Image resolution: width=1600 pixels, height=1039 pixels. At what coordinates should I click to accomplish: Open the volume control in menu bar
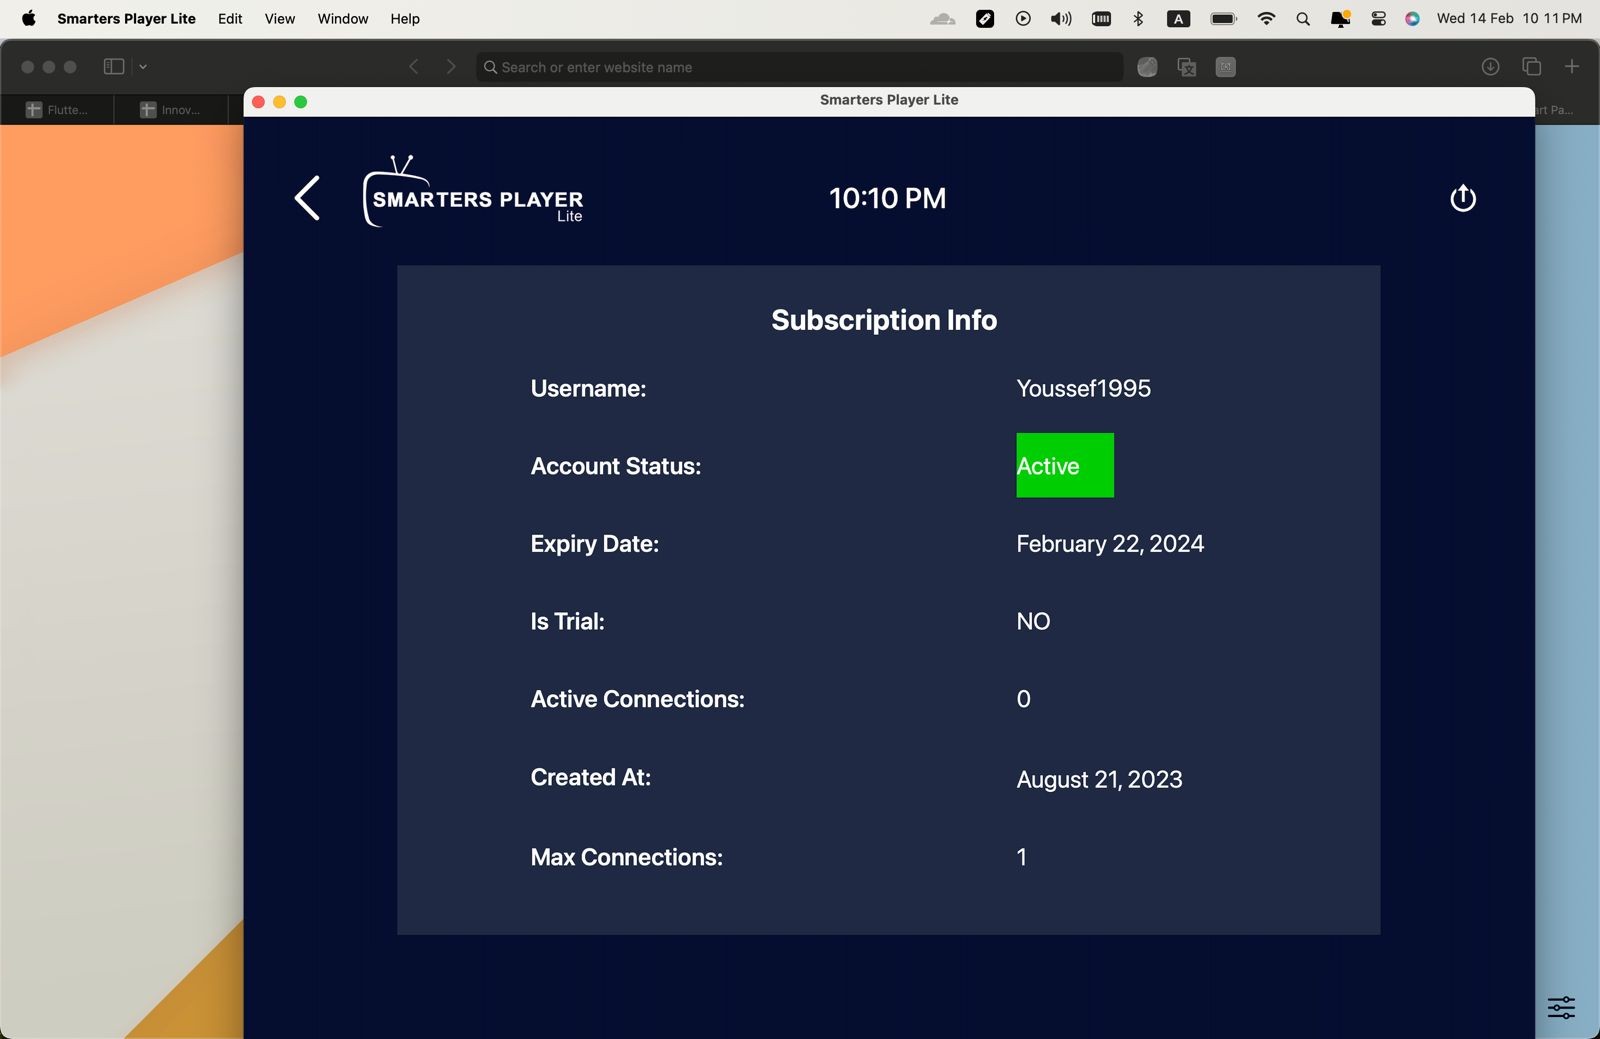point(1061,19)
